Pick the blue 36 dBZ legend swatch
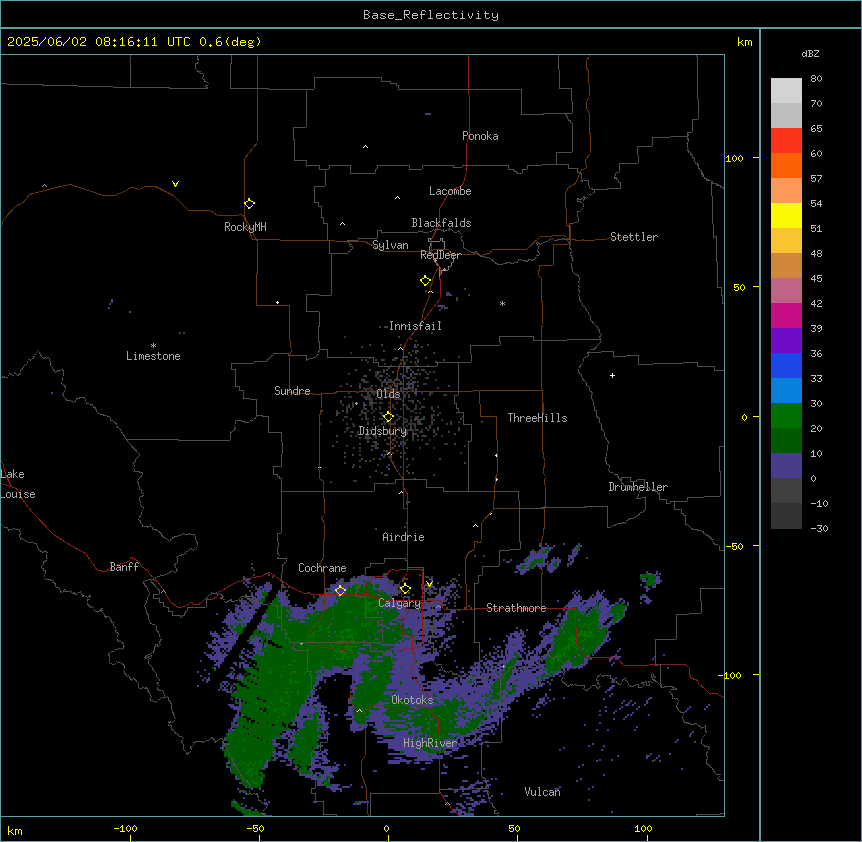This screenshot has height=842, width=862. click(x=786, y=365)
